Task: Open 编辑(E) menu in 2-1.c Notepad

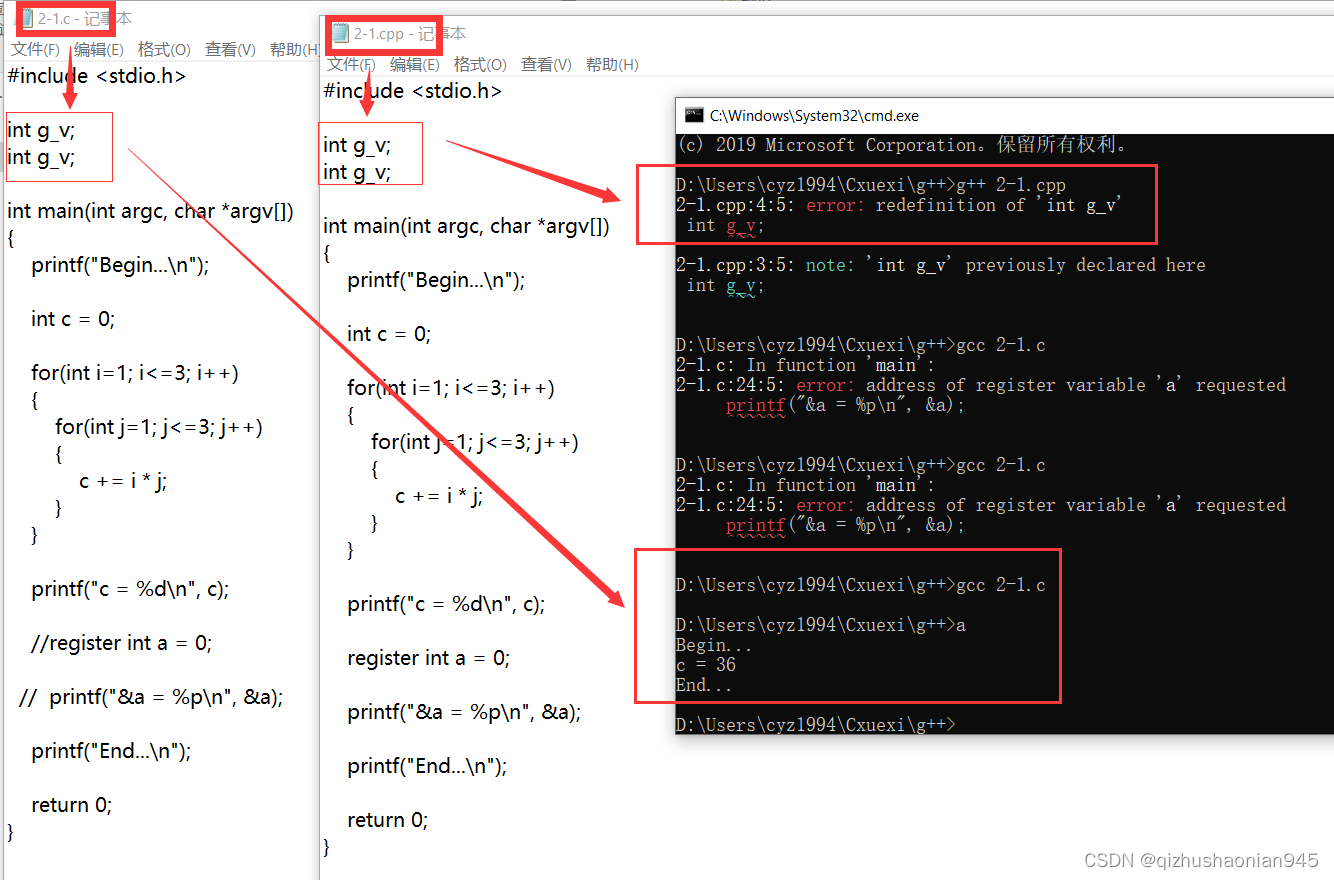Action: [x=99, y=49]
